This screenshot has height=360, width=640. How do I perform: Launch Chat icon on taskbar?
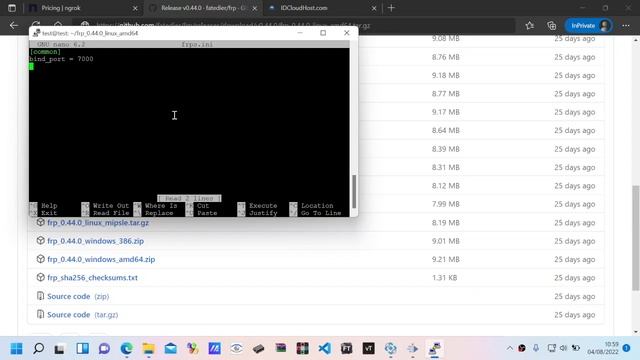104,349
